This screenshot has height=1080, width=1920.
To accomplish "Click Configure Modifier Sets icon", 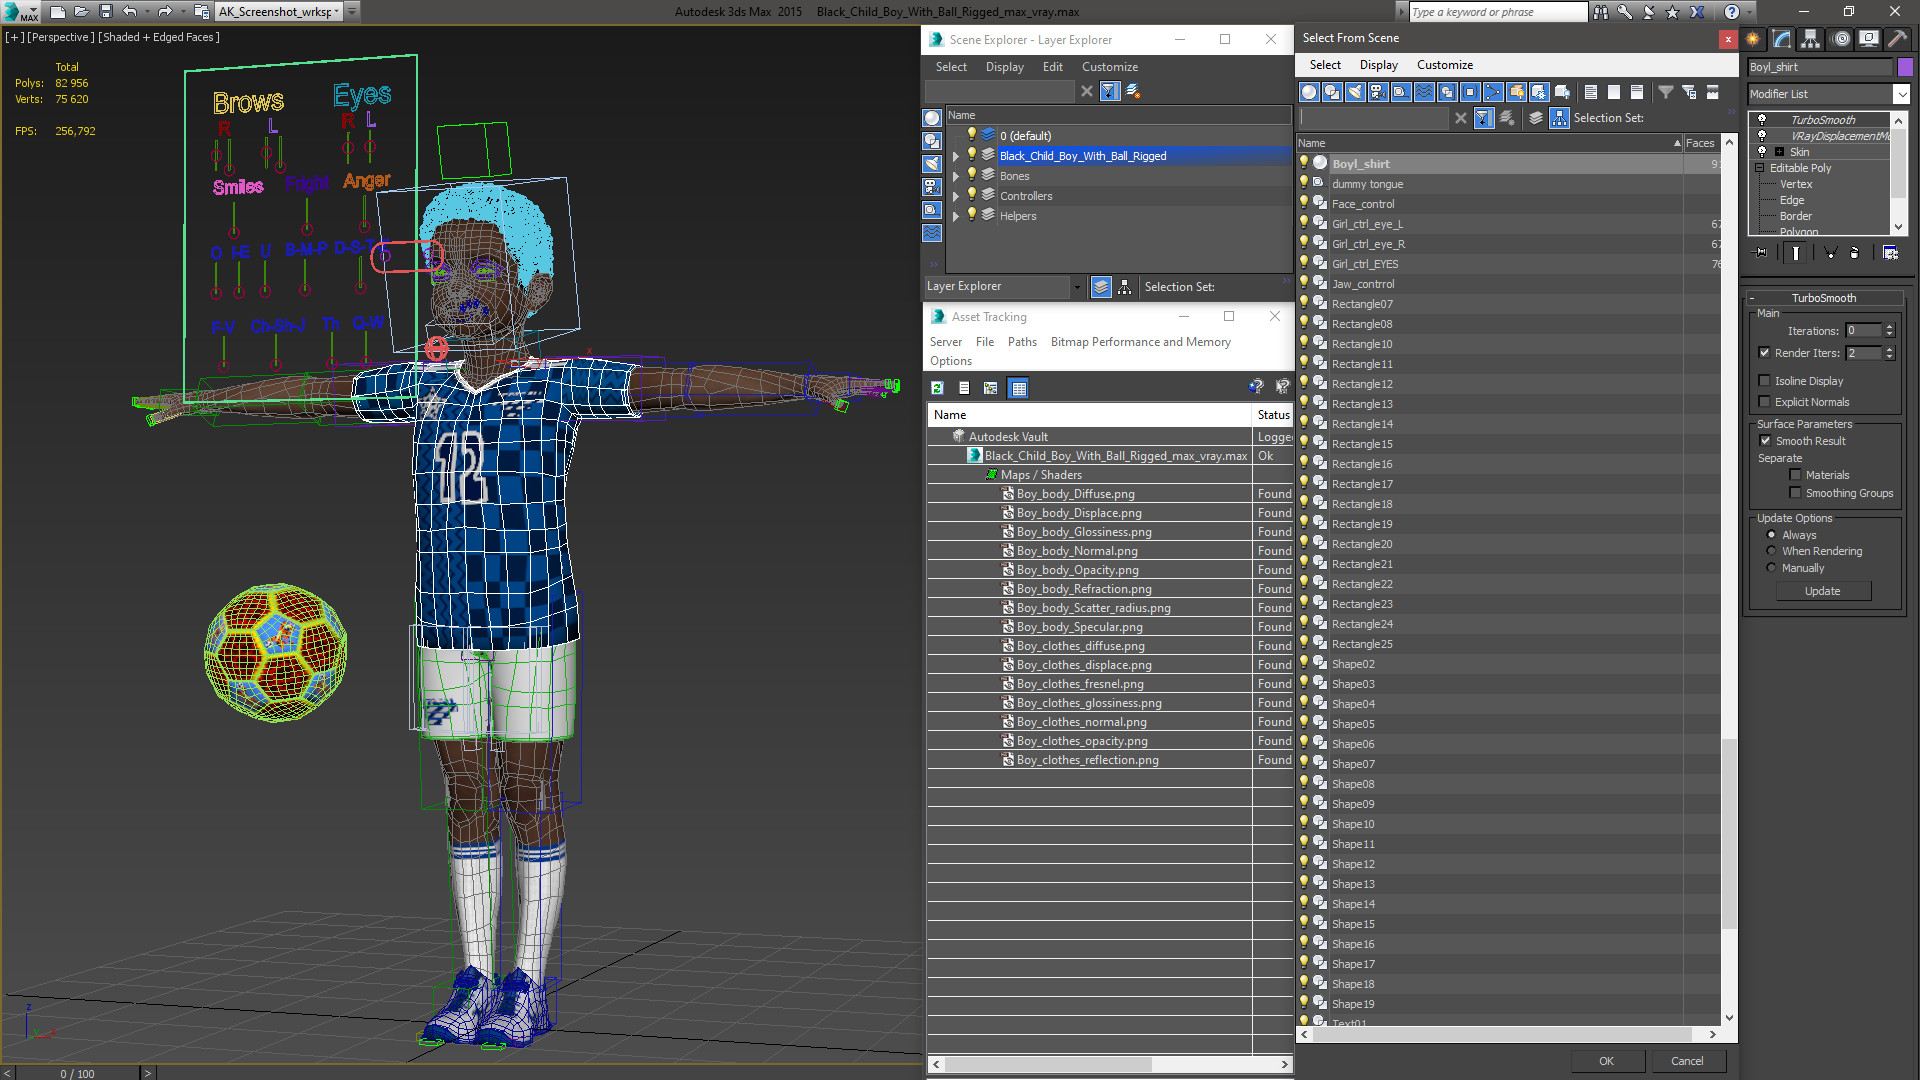I will 1890,253.
